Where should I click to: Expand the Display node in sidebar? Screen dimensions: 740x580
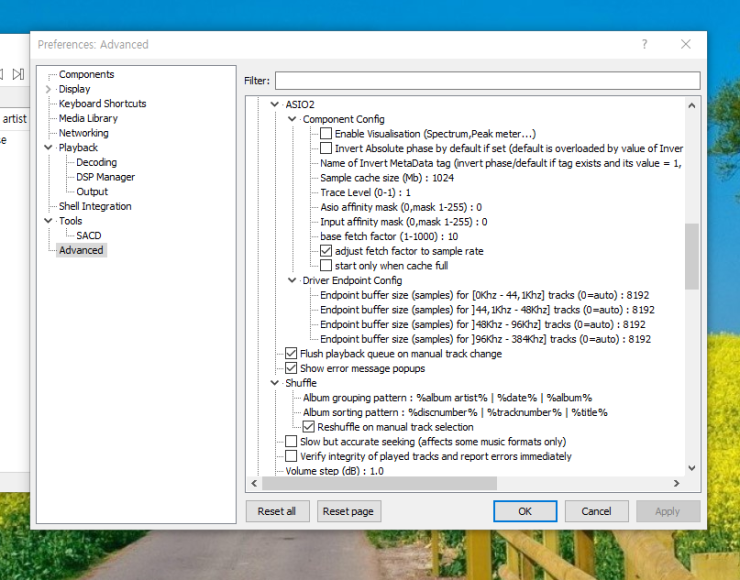coord(48,89)
